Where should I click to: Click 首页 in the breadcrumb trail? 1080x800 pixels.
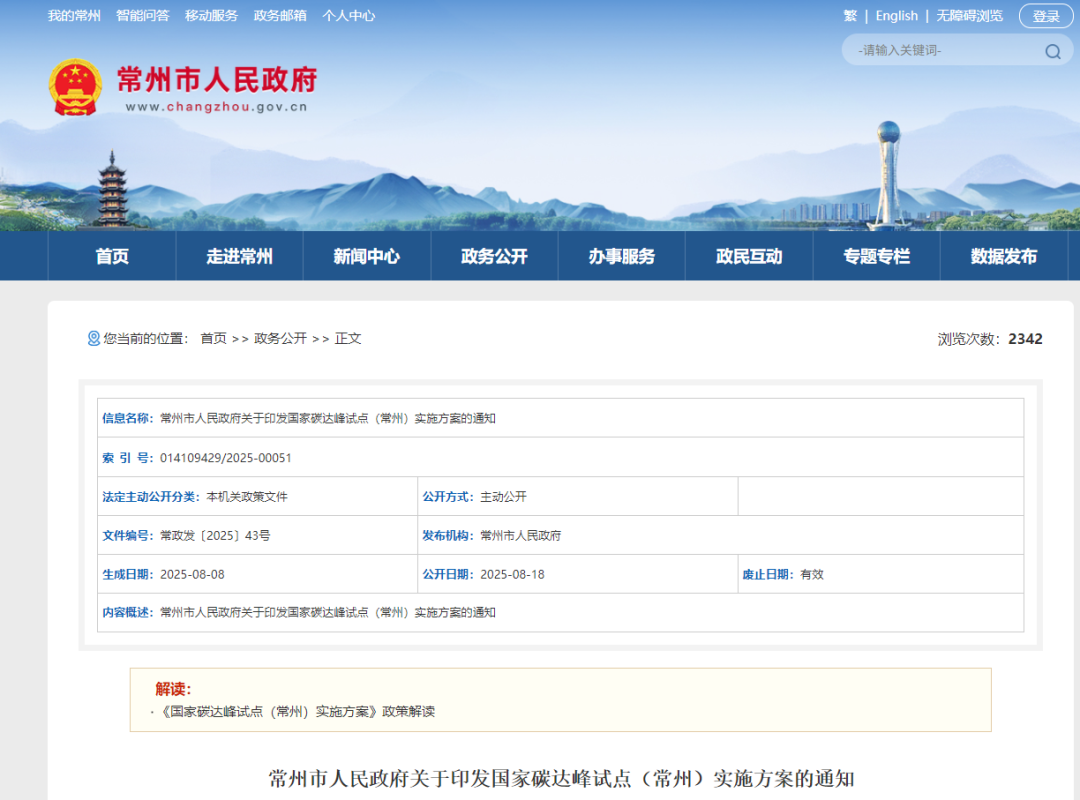click(x=214, y=338)
